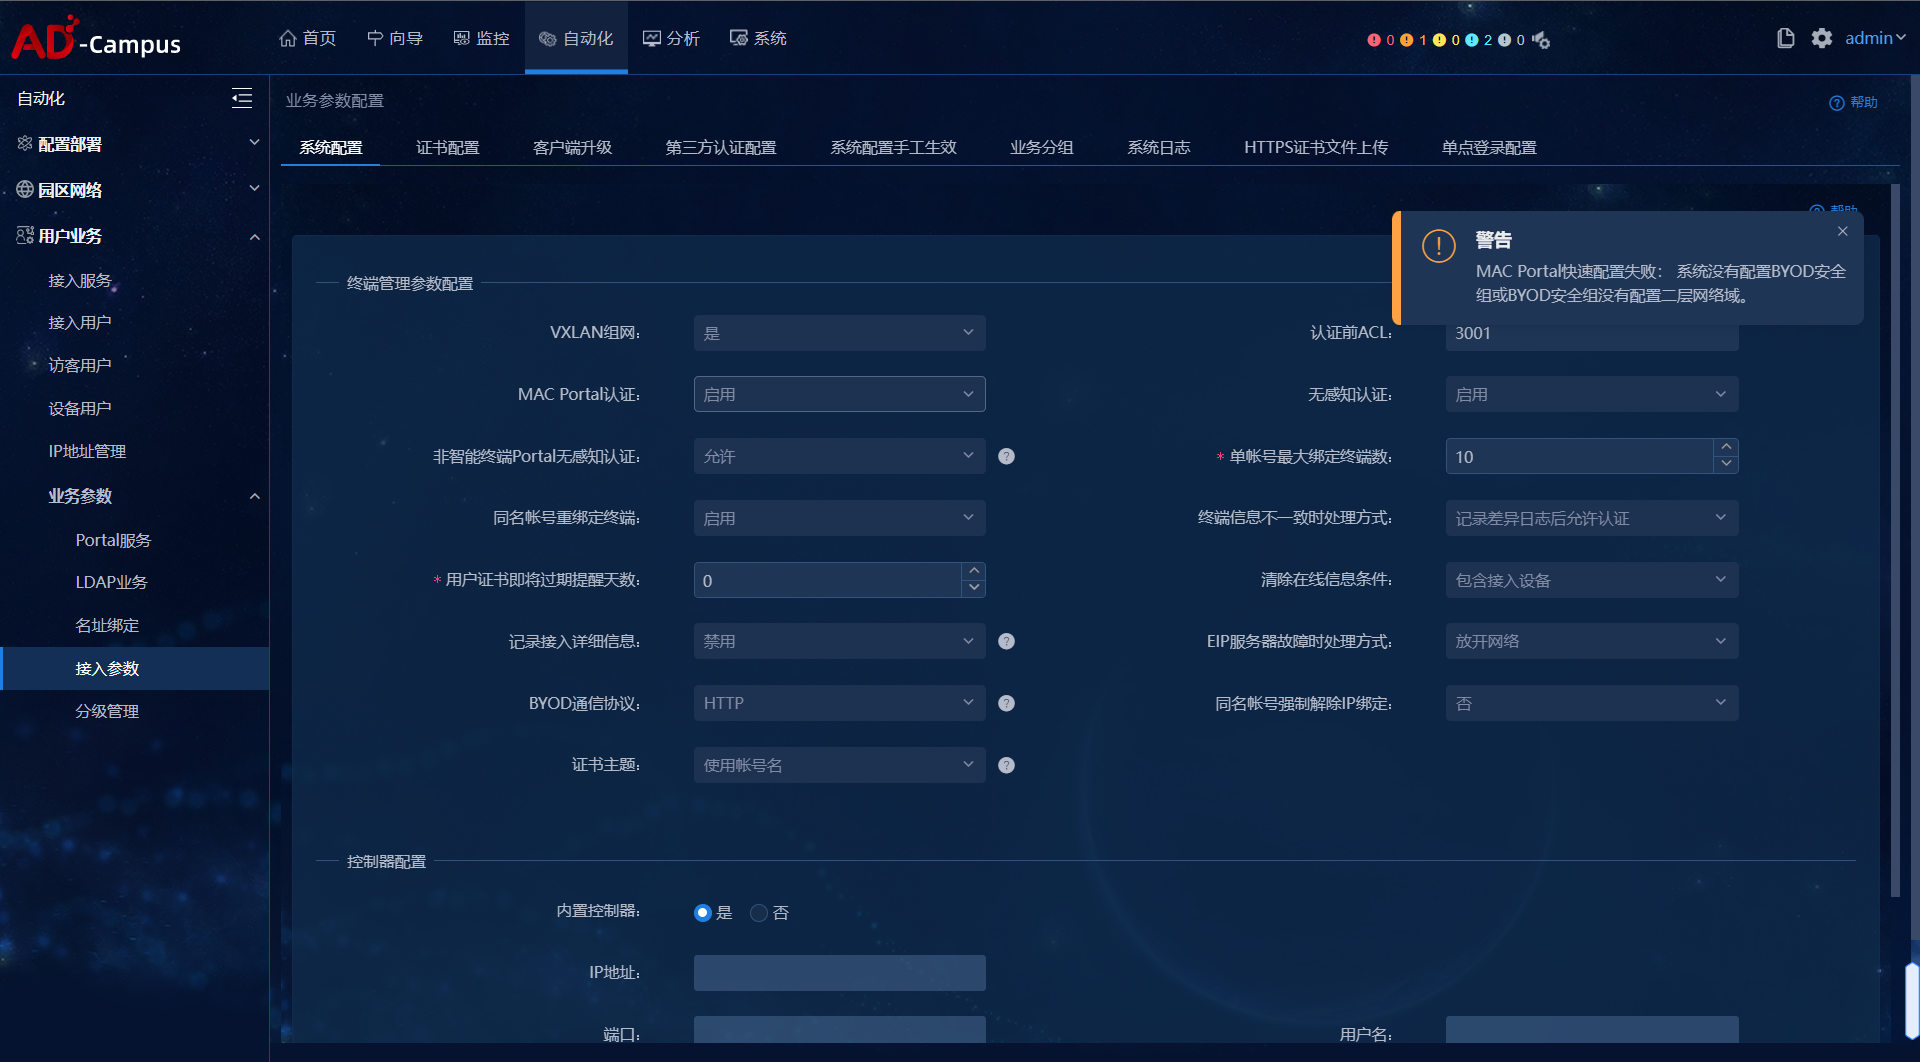
Task: Switch to the 系统日志 tab
Action: [1159, 148]
